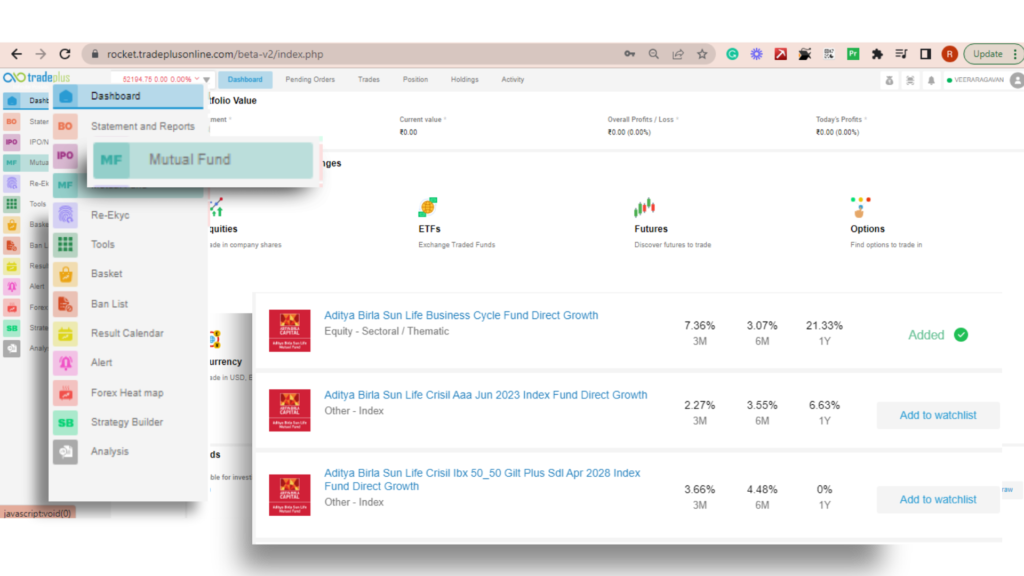This screenshot has width=1024, height=576.
Task: Select the Basket icon in the menu
Action: click(64, 273)
